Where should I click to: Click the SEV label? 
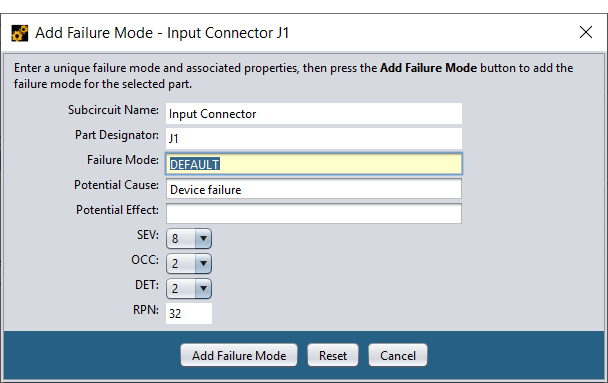(x=148, y=235)
